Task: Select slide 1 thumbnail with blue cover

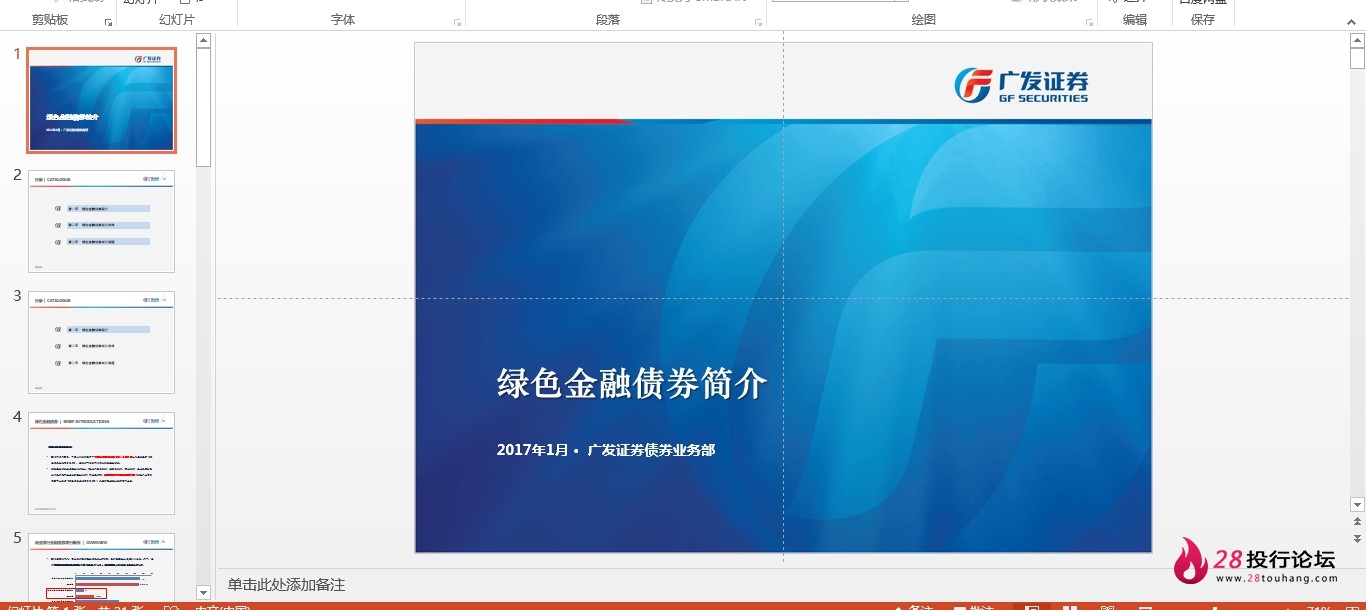Action: coord(101,100)
